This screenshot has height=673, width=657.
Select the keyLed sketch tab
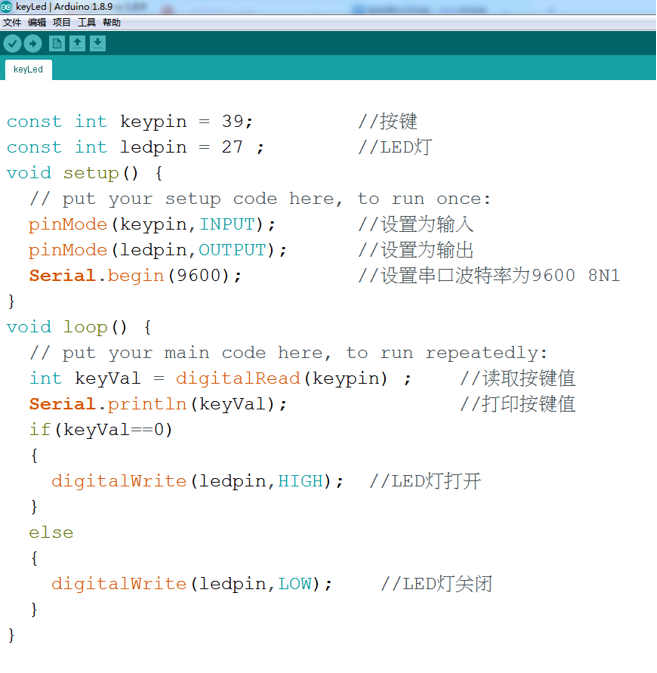28,70
